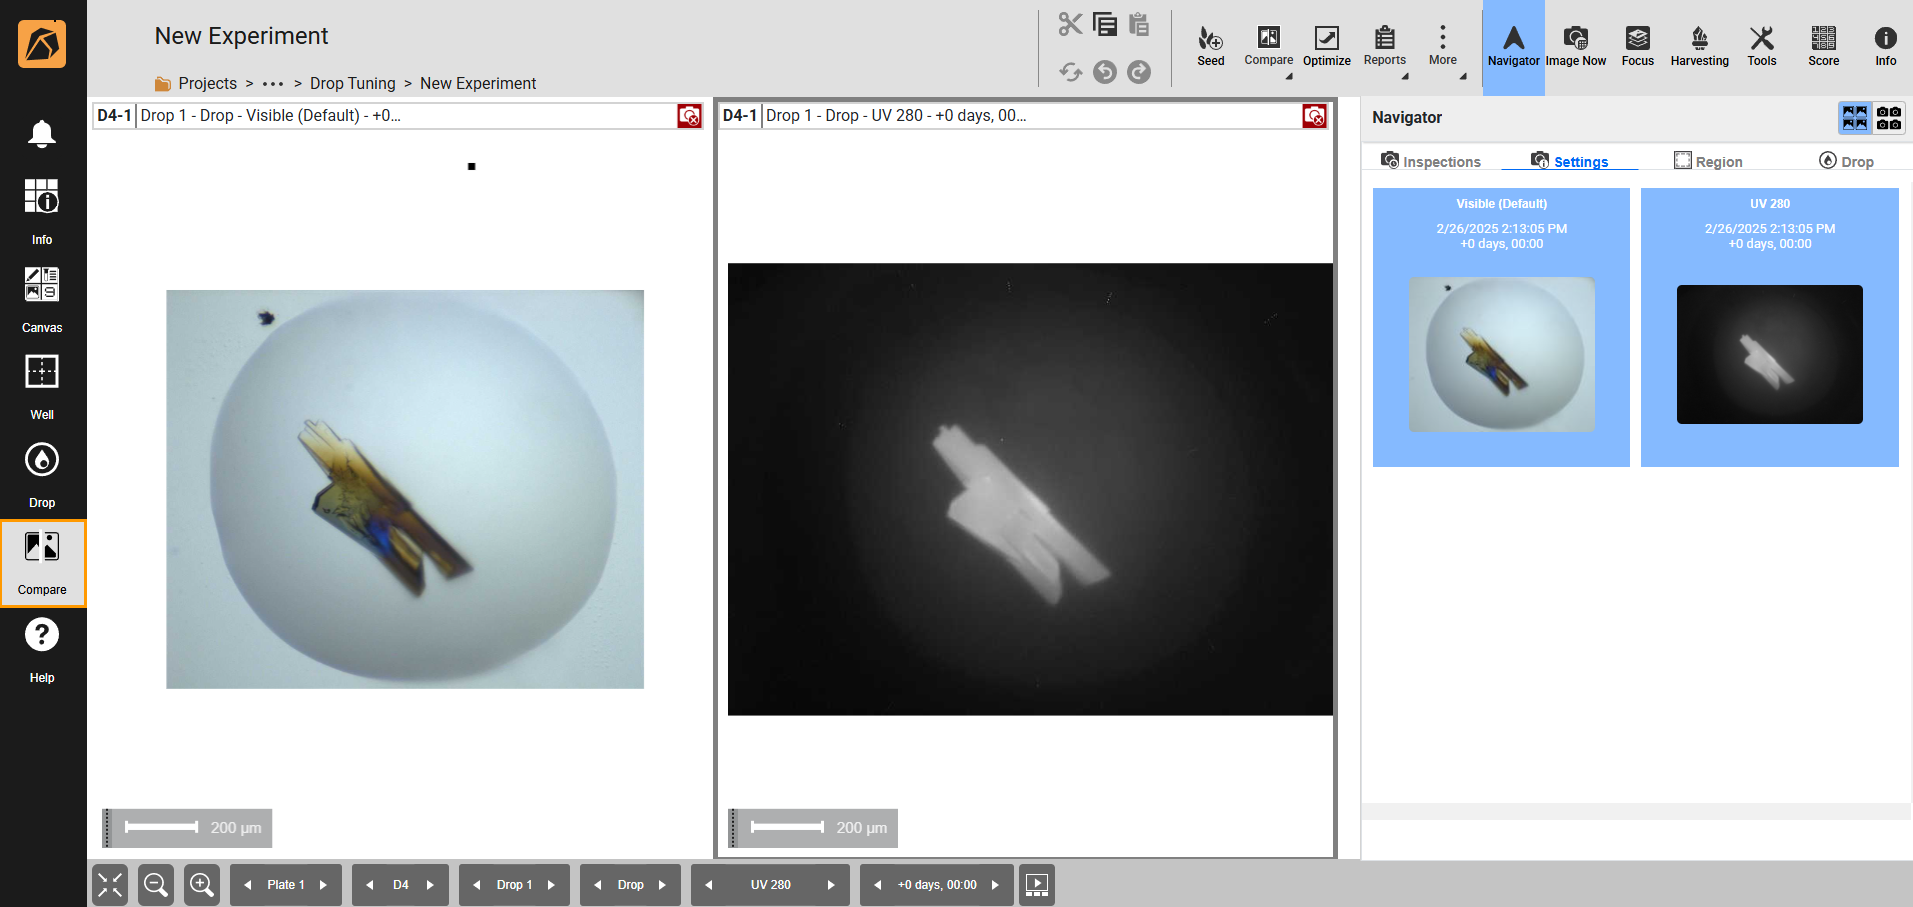Select the UV 280 thumbnail

point(1770,327)
